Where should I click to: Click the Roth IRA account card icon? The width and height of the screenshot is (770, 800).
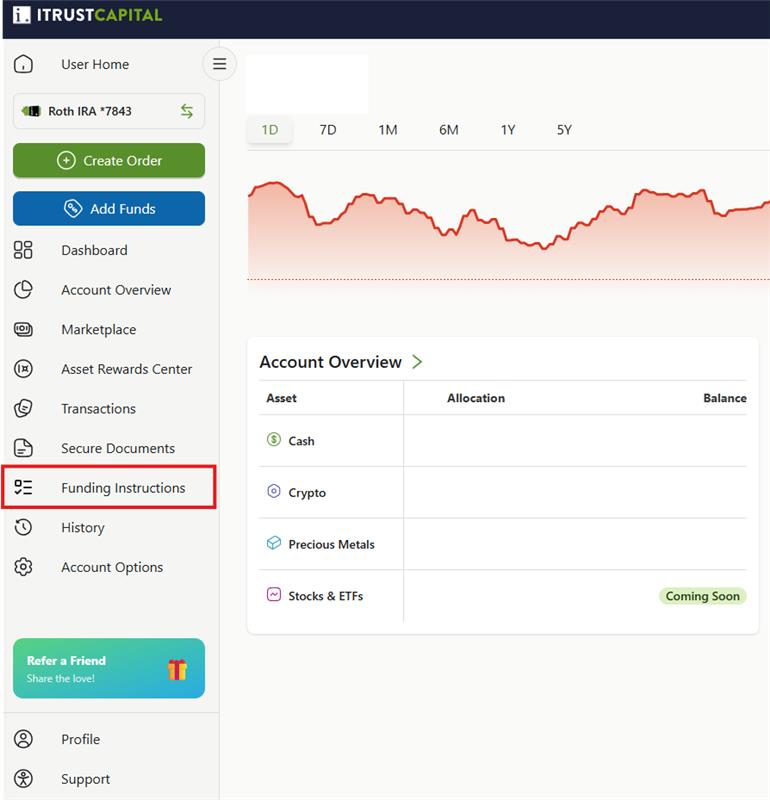[31, 111]
